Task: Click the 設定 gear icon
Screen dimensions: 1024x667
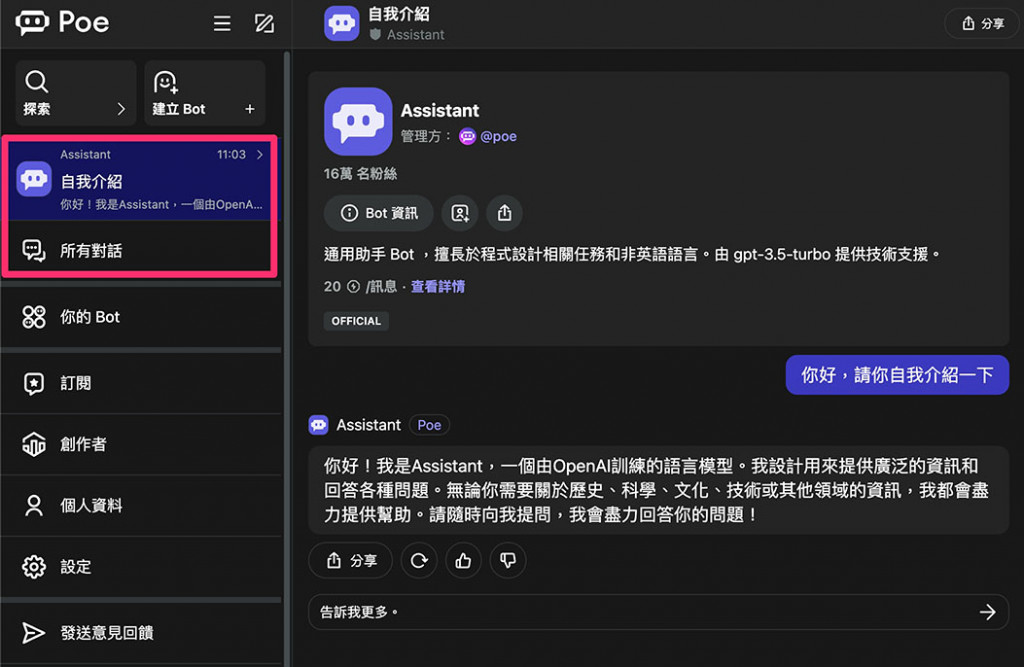Action: [34, 566]
